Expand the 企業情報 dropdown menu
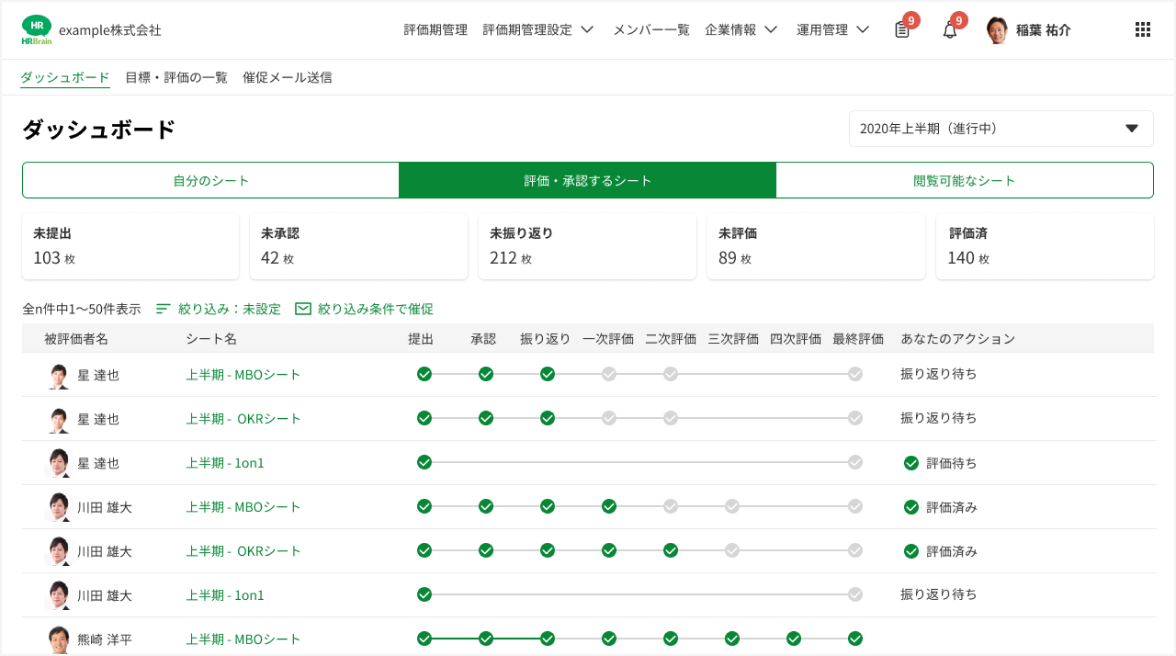Viewport: 1176px width, 656px height. coord(740,30)
